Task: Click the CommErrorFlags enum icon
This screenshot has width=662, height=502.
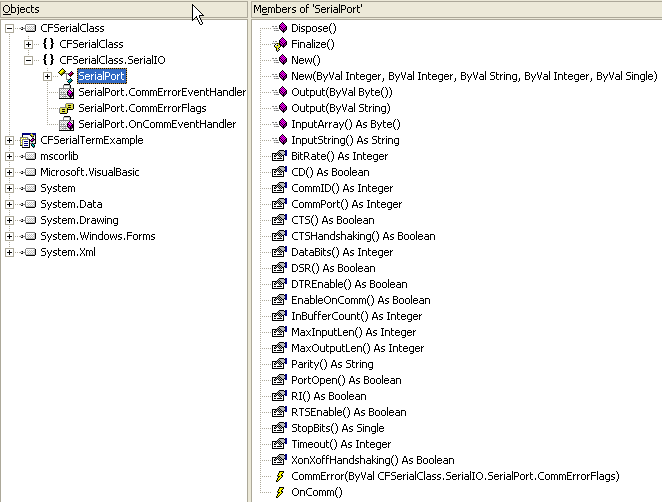Action: [66, 108]
